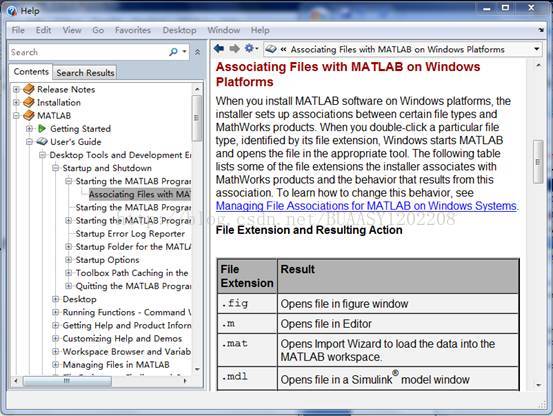
Task: Select Associating Files with MATLAB tree item
Action: tap(140, 194)
